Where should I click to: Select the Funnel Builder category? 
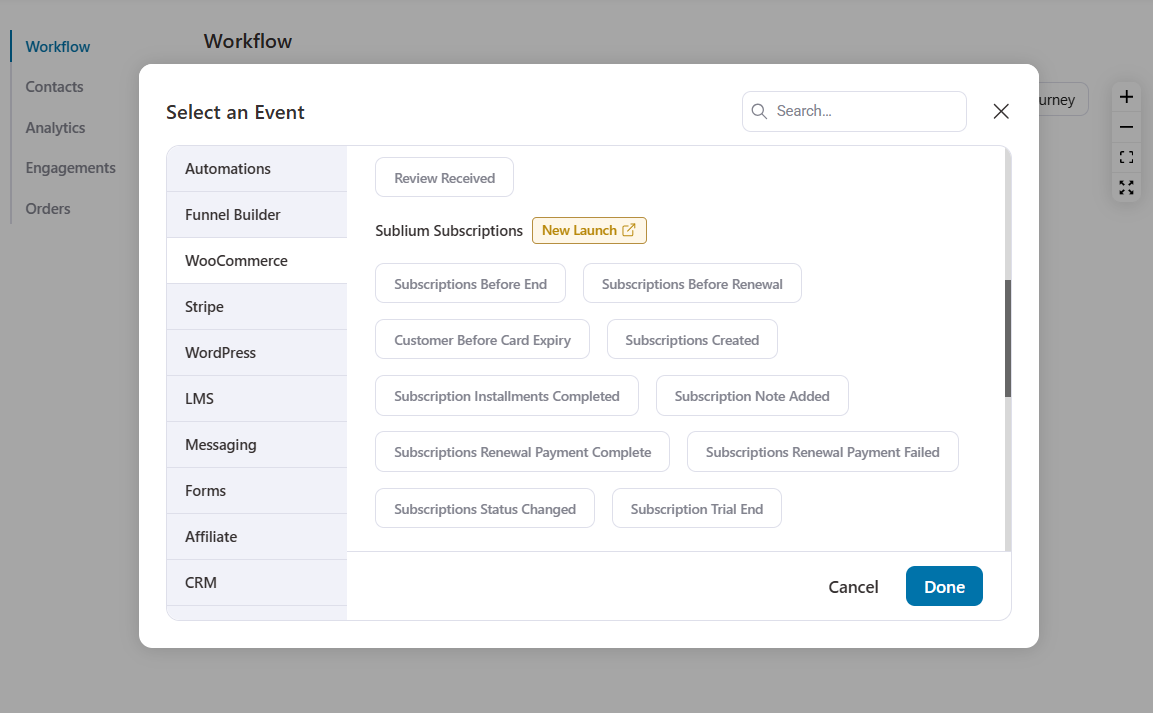257,215
